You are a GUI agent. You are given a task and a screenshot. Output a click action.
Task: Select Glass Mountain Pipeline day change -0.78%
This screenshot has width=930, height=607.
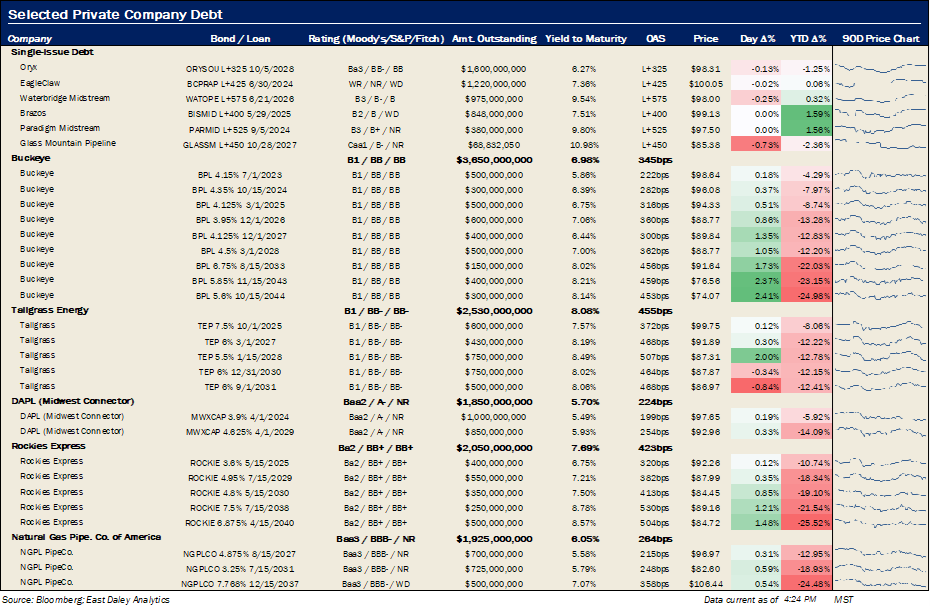[756, 145]
